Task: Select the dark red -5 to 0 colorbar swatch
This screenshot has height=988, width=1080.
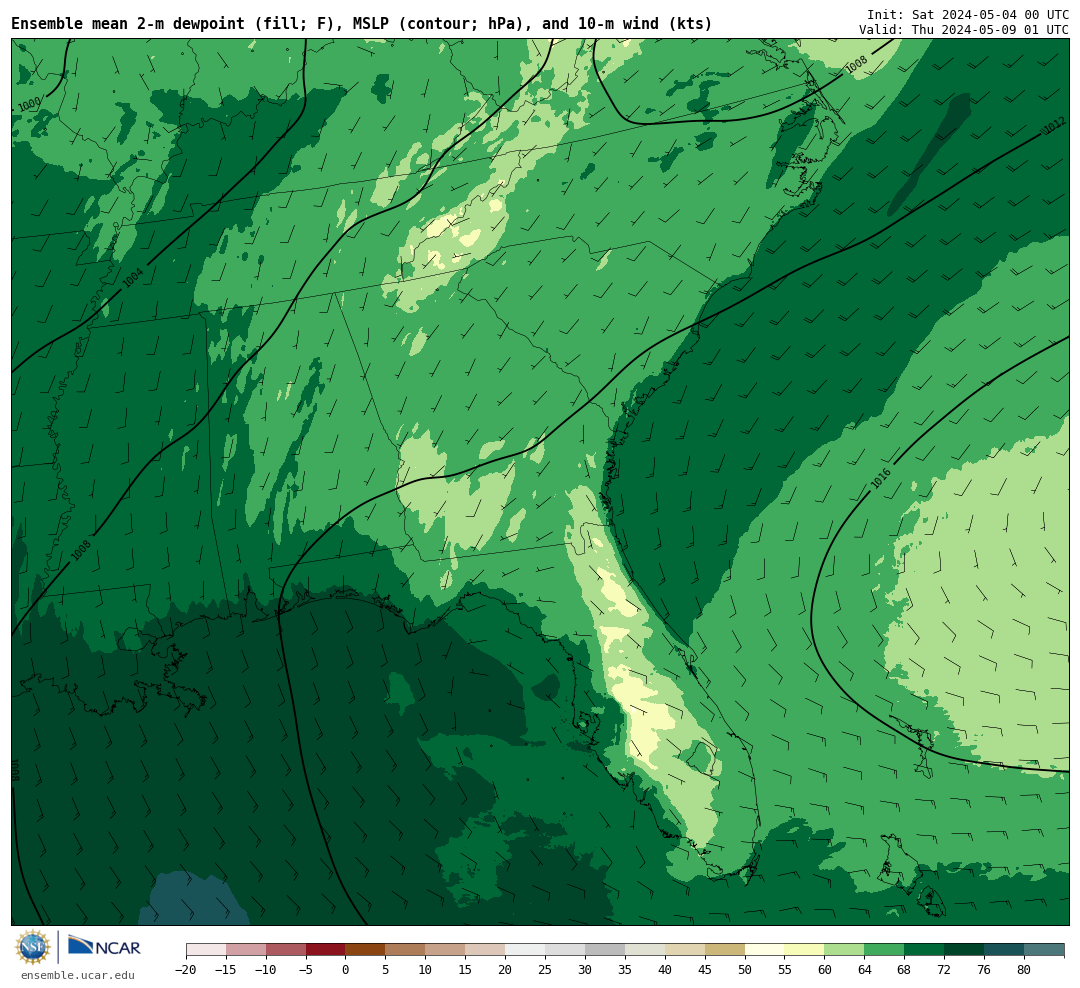Action: (326, 950)
